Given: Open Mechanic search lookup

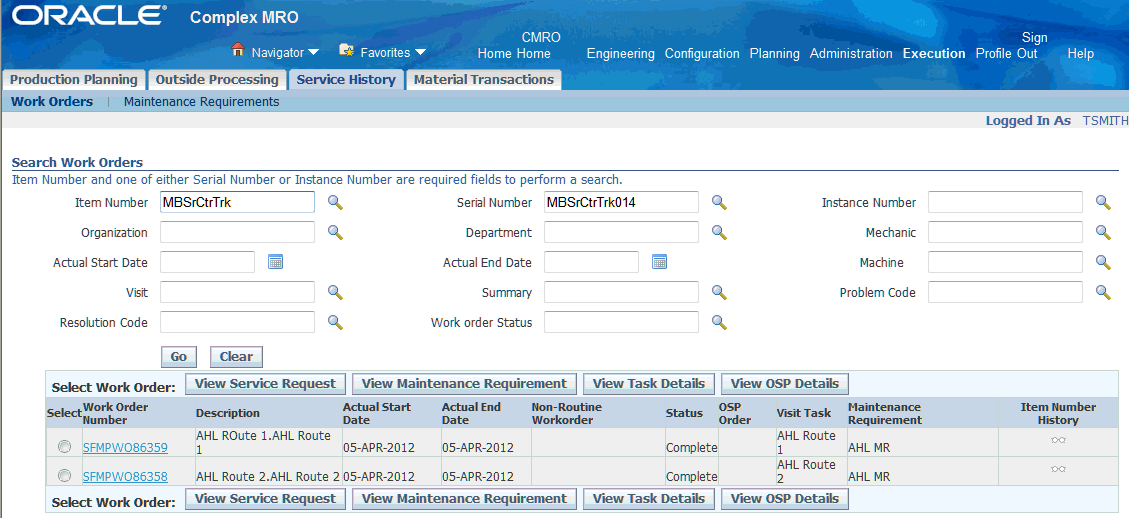Looking at the screenshot, I should coord(1103,232).
